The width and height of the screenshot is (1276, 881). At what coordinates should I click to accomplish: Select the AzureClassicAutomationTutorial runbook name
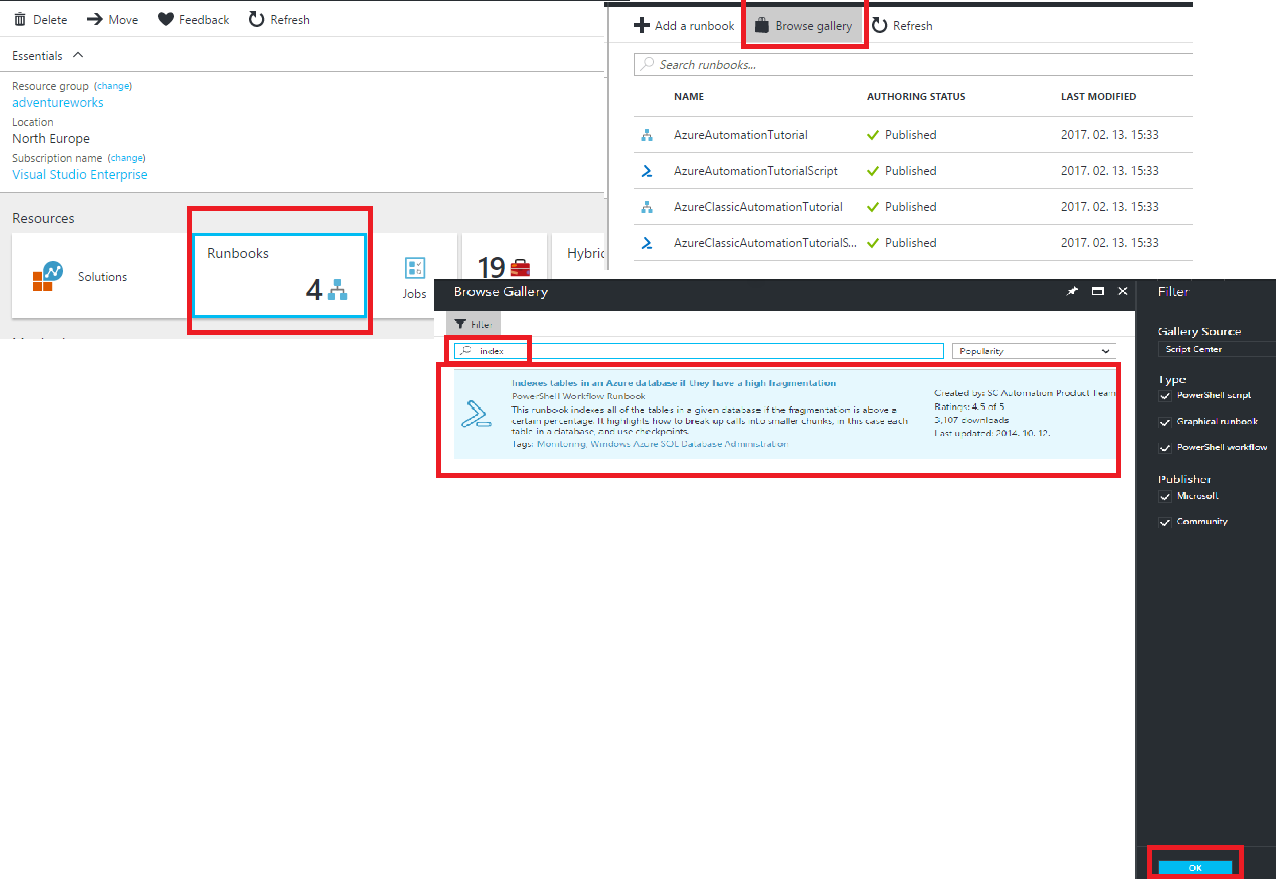click(758, 207)
